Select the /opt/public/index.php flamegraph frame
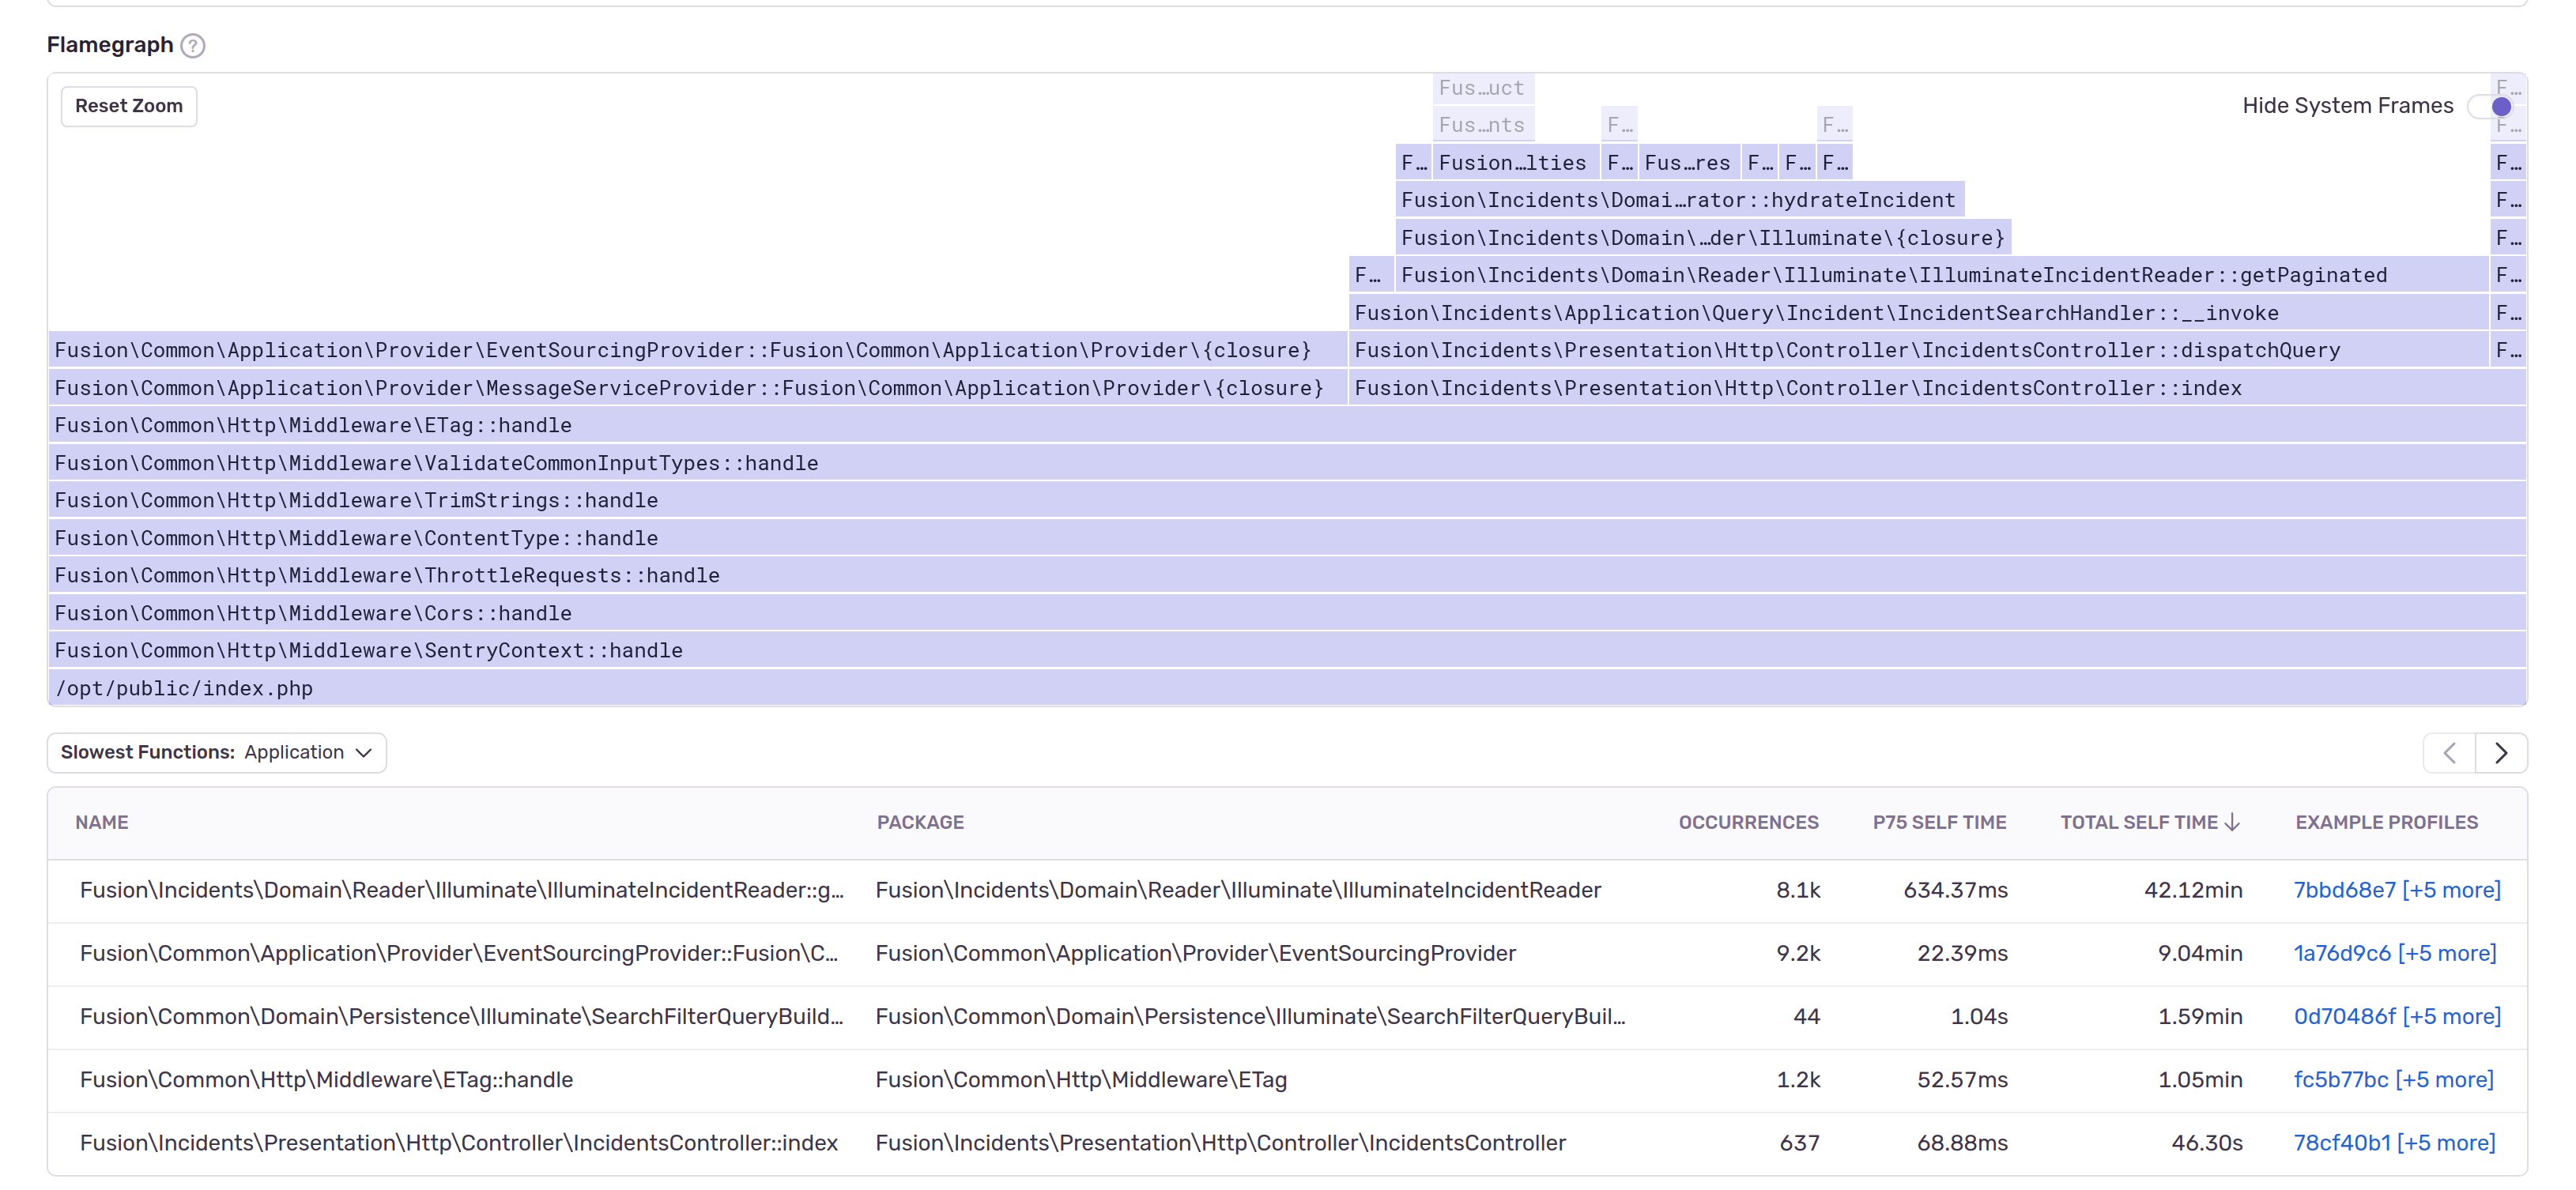This screenshot has width=2576, height=1190. [x=183, y=688]
